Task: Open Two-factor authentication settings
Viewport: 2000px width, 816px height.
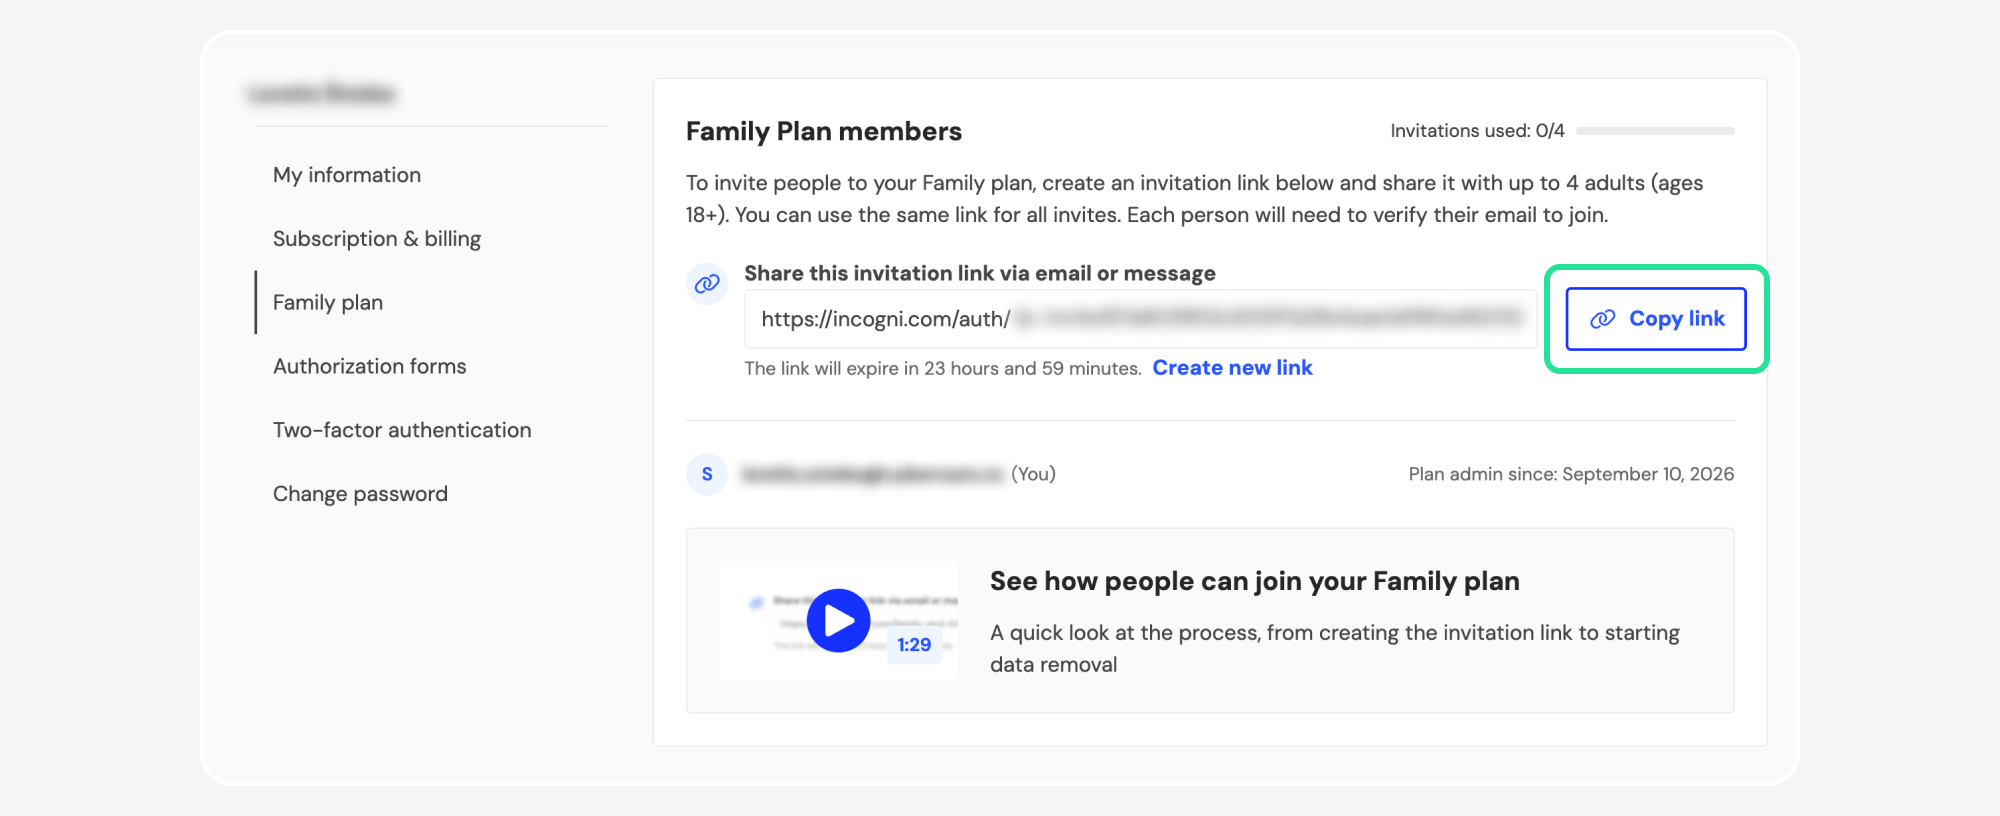Action: tap(402, 430)
